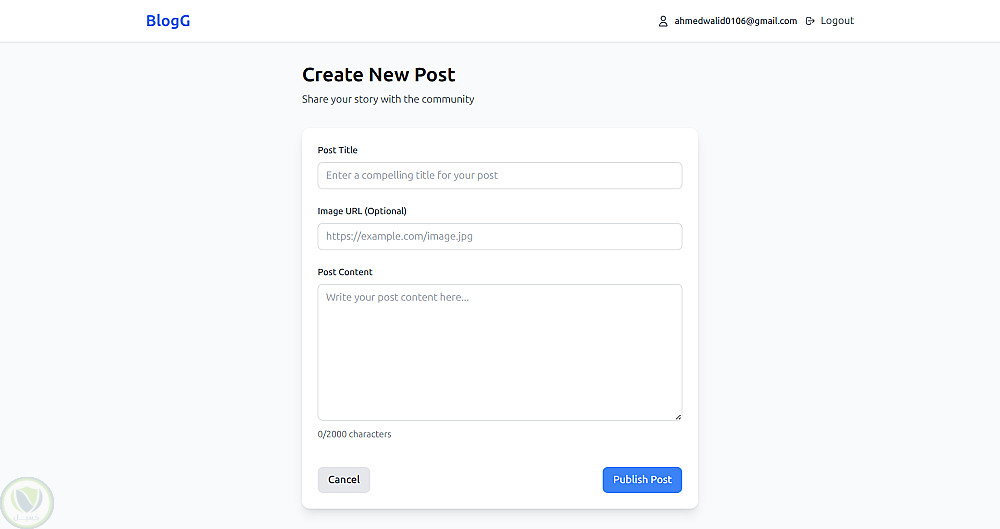Screen dimensions: 1000x529
Task: Click the Post Content label
Action: tap(345, 272)
